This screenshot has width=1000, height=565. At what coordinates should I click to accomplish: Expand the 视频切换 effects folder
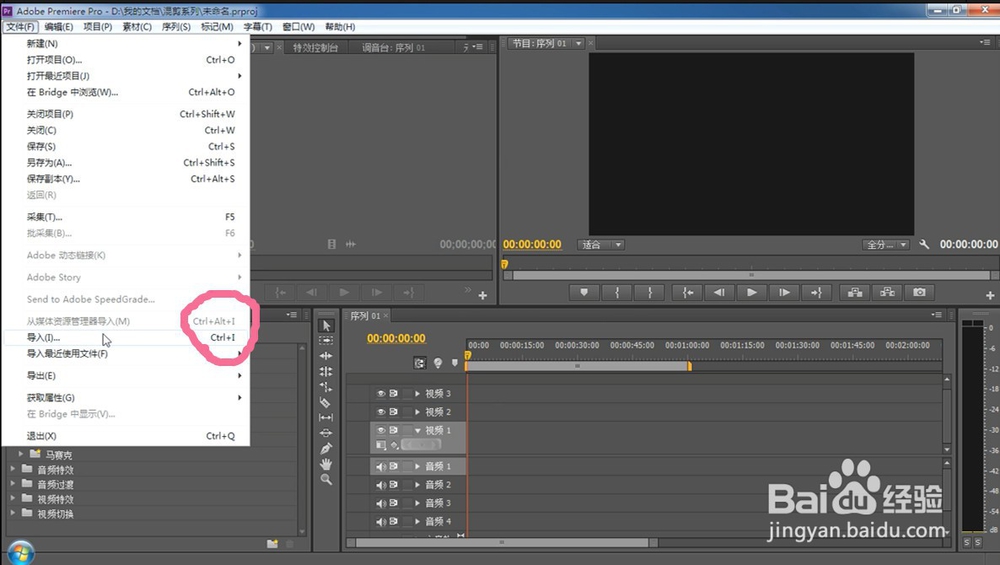coord(13,513)
